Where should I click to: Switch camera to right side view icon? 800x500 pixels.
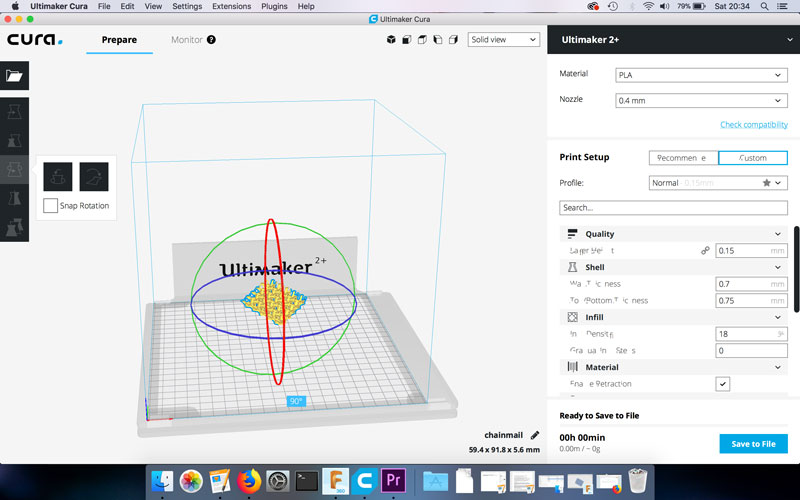pos(453,39)
